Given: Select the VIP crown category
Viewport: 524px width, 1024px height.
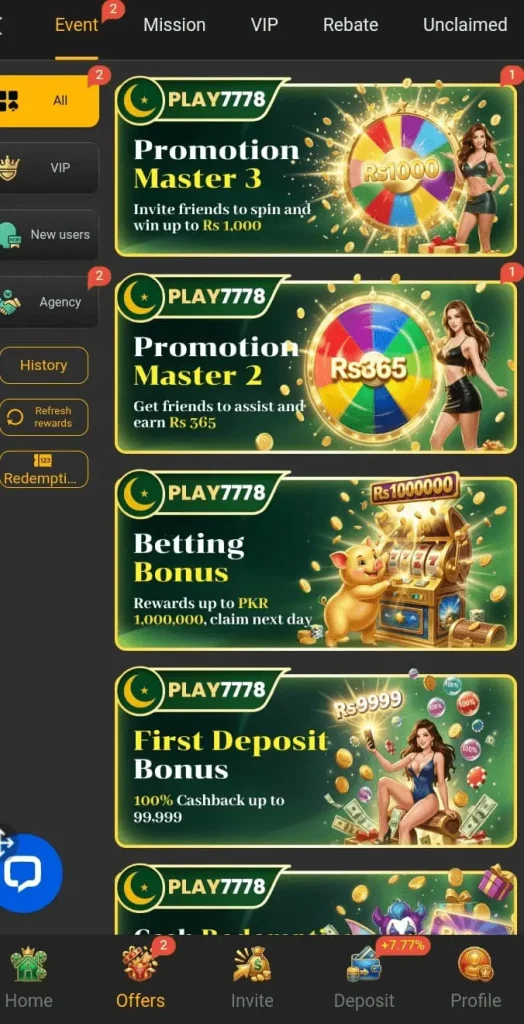Looking at the screenshot, I should 48,168.
